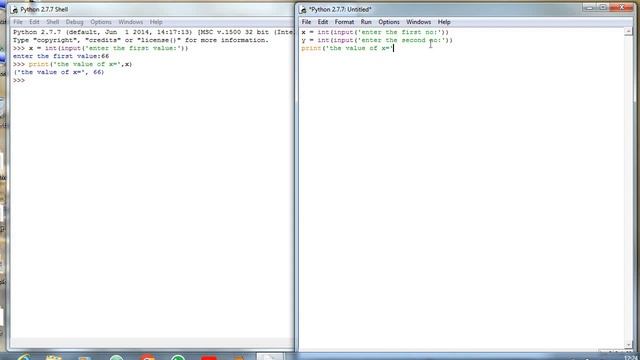Image resolution: width=640 pixels, height=360 pixels.
Task: Click 'Python 2.7.7 Shell' title text
Action: coord(44,9)
